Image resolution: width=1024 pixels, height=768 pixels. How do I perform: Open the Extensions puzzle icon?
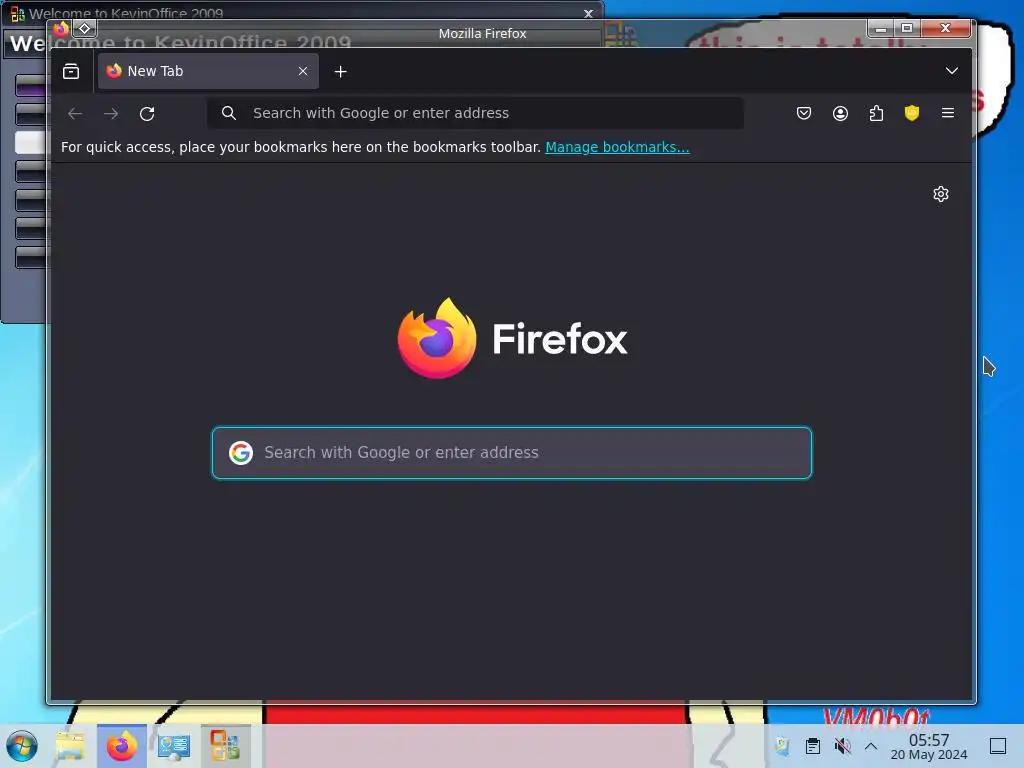(x=876, y=113)
